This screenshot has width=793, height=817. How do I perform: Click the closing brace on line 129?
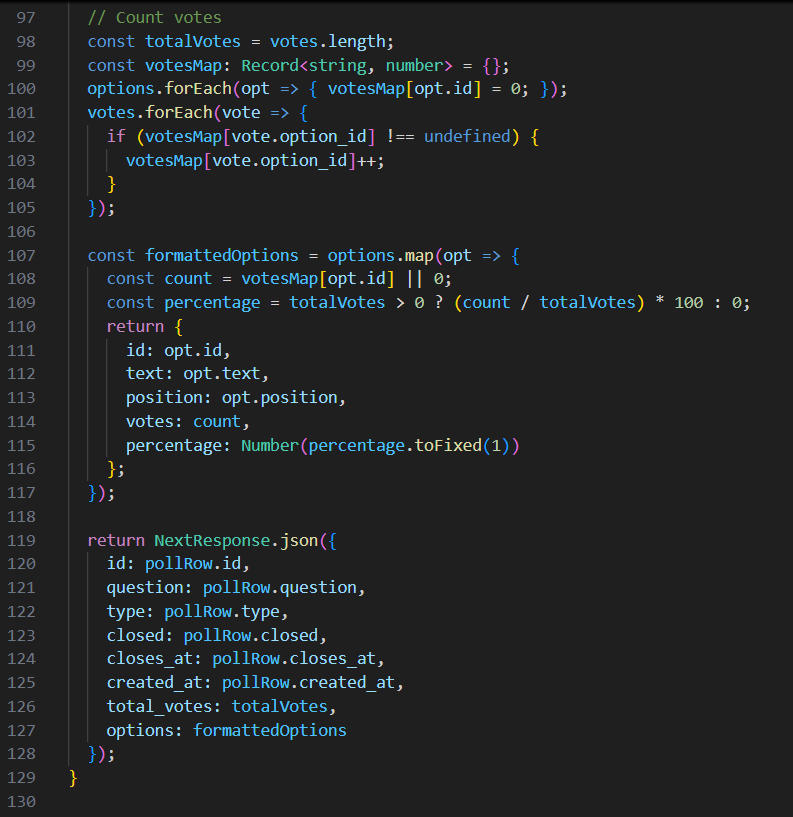(x=73, y=778)
